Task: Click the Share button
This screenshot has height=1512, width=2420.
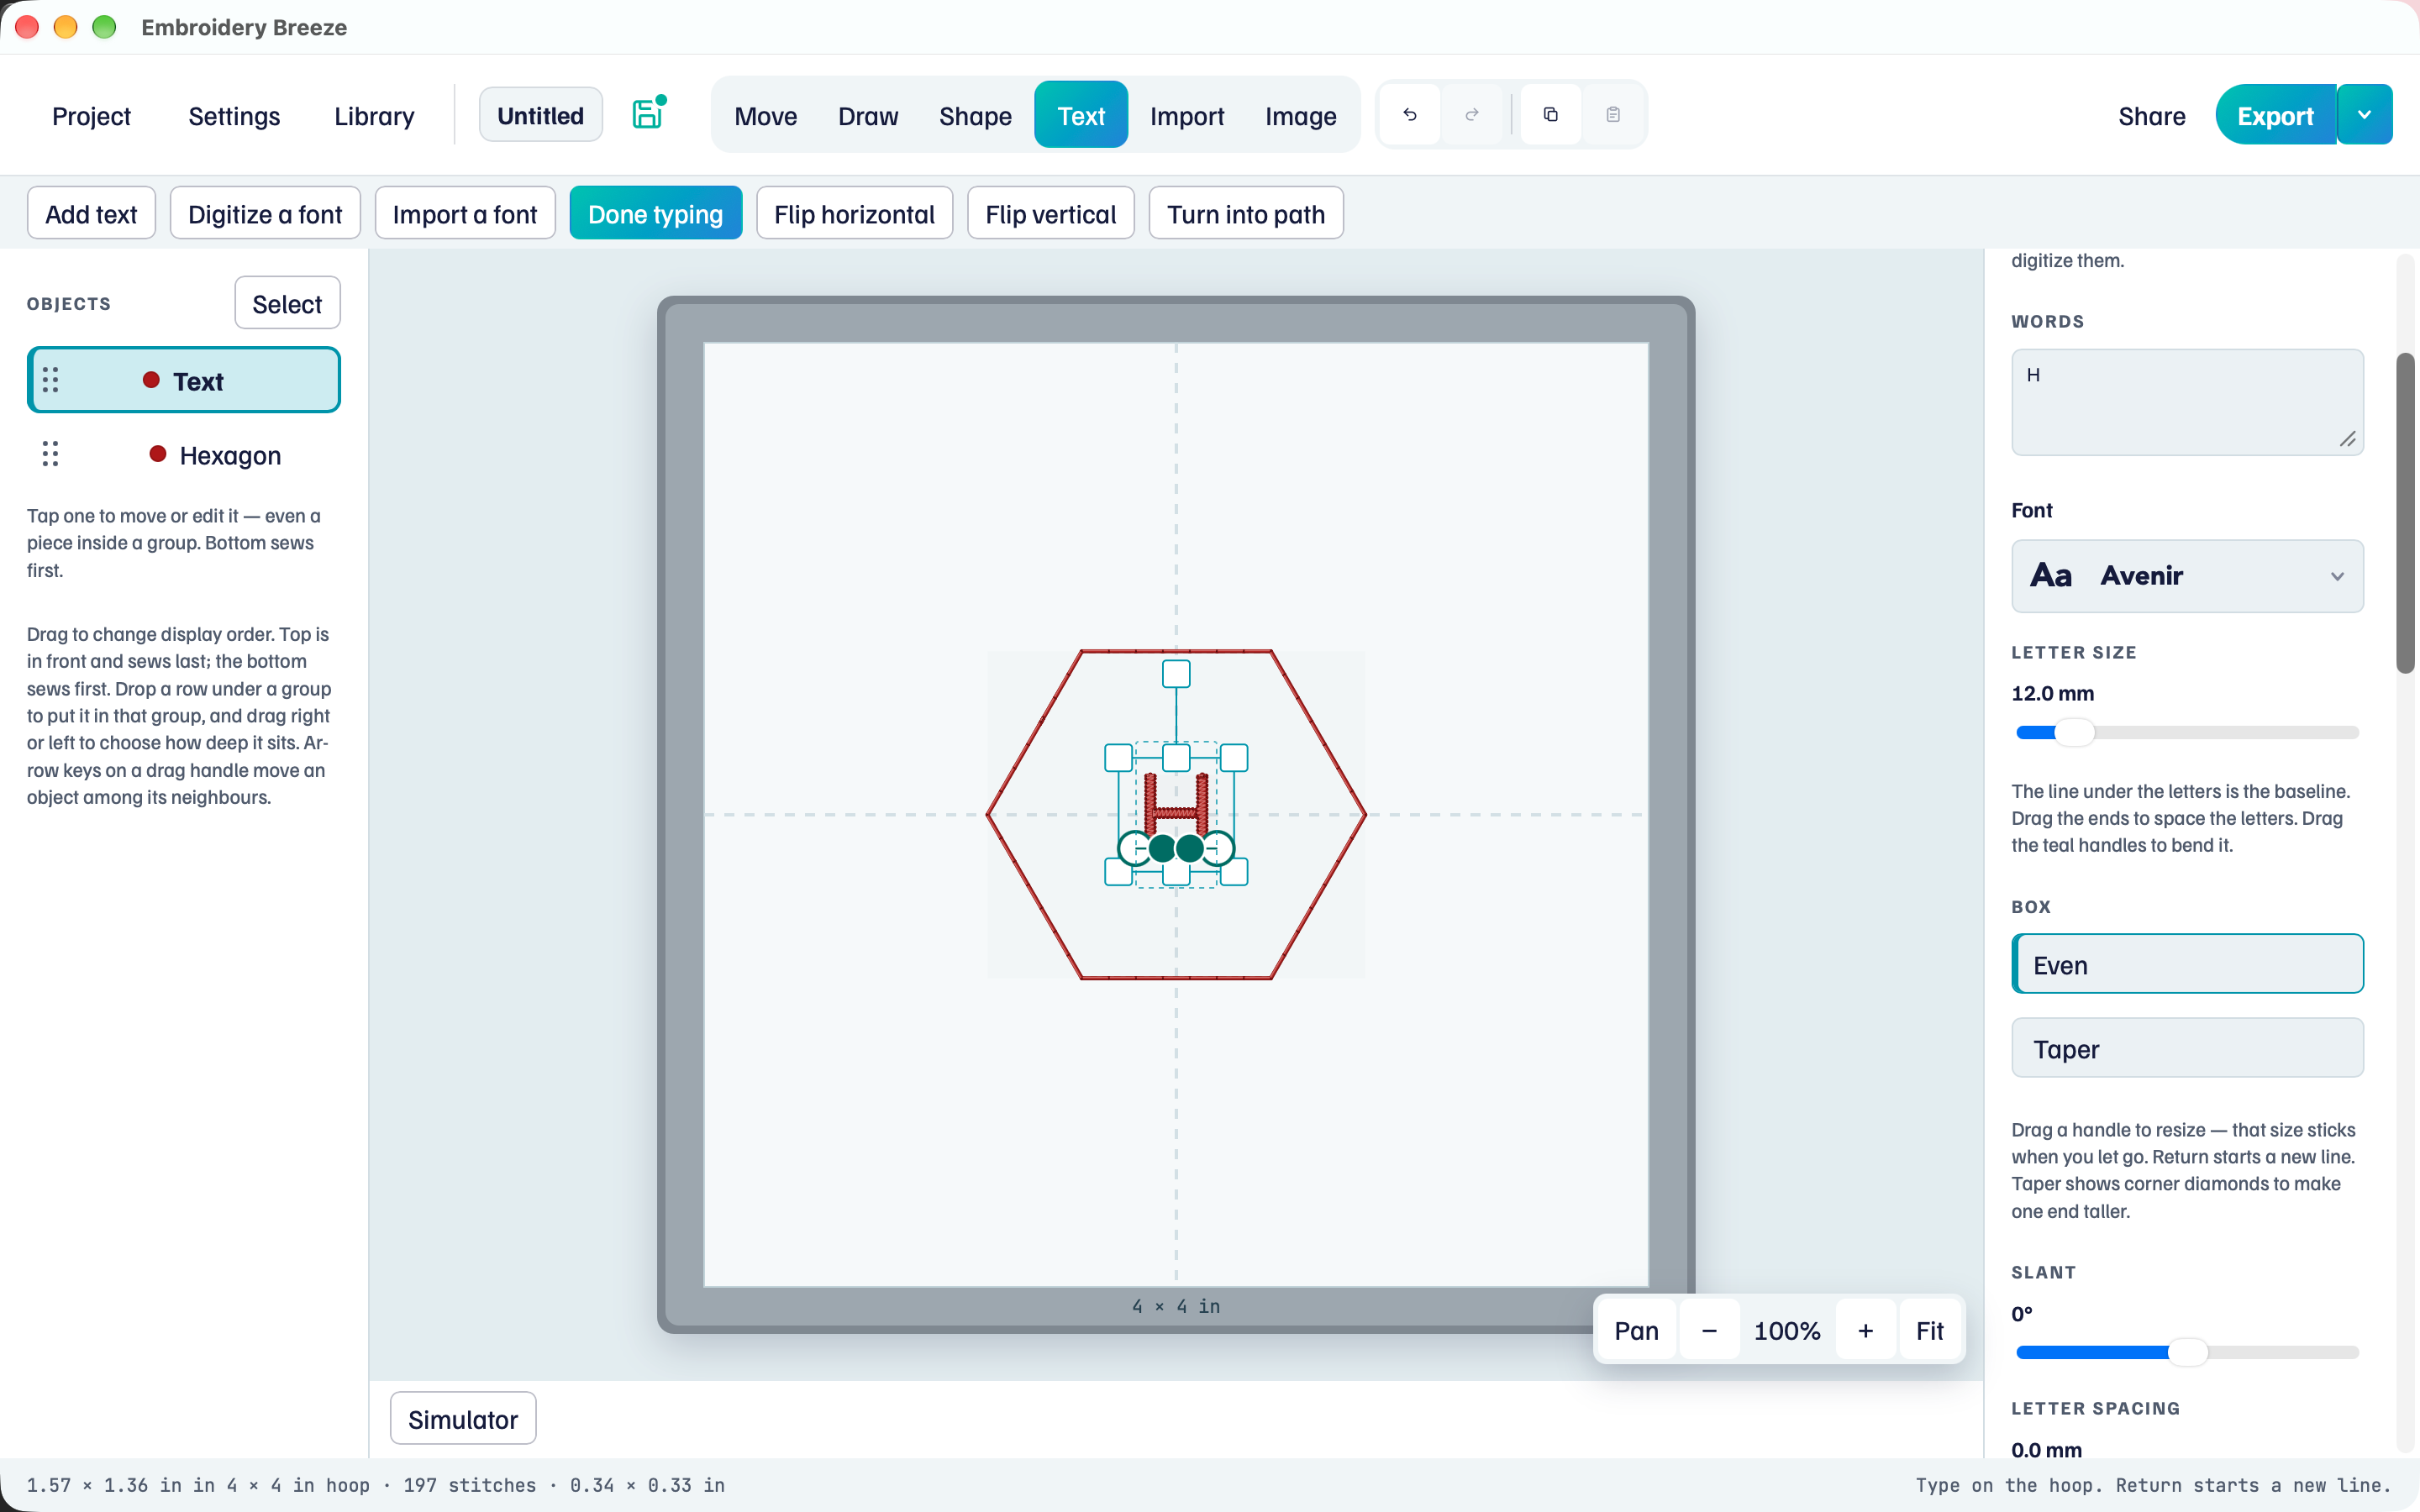Action: click(2151, 116)
